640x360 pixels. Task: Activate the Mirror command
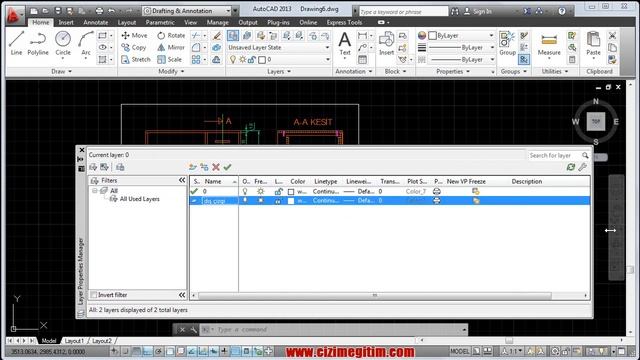(171, 47)
